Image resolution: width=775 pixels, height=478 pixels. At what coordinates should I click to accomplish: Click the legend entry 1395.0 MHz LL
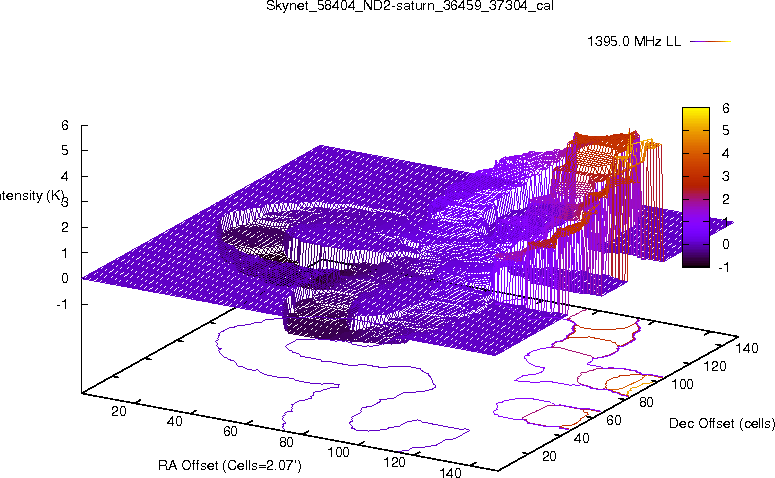pos(634,42)
